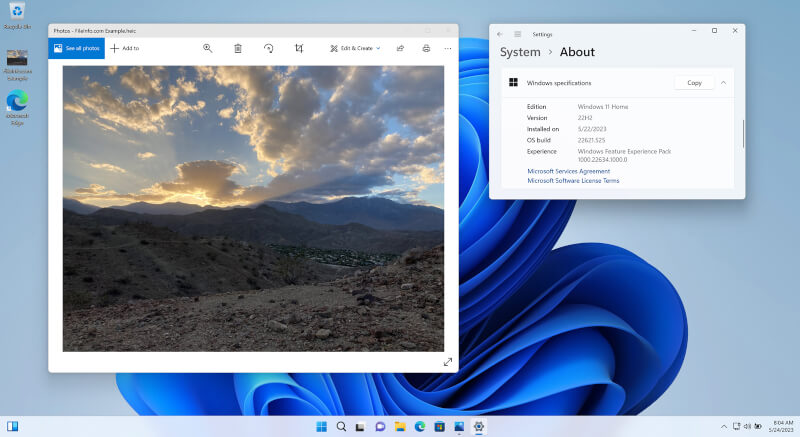Open See more ellipsis menu in Photos

point(447,48)
